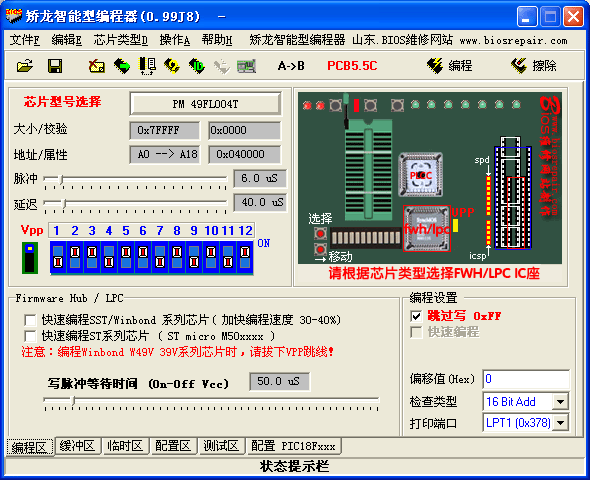Click the grayed-out chip toolbar icon
Image resolution: width=590 pixels, height=480 pixels.
tap(222, 66)
